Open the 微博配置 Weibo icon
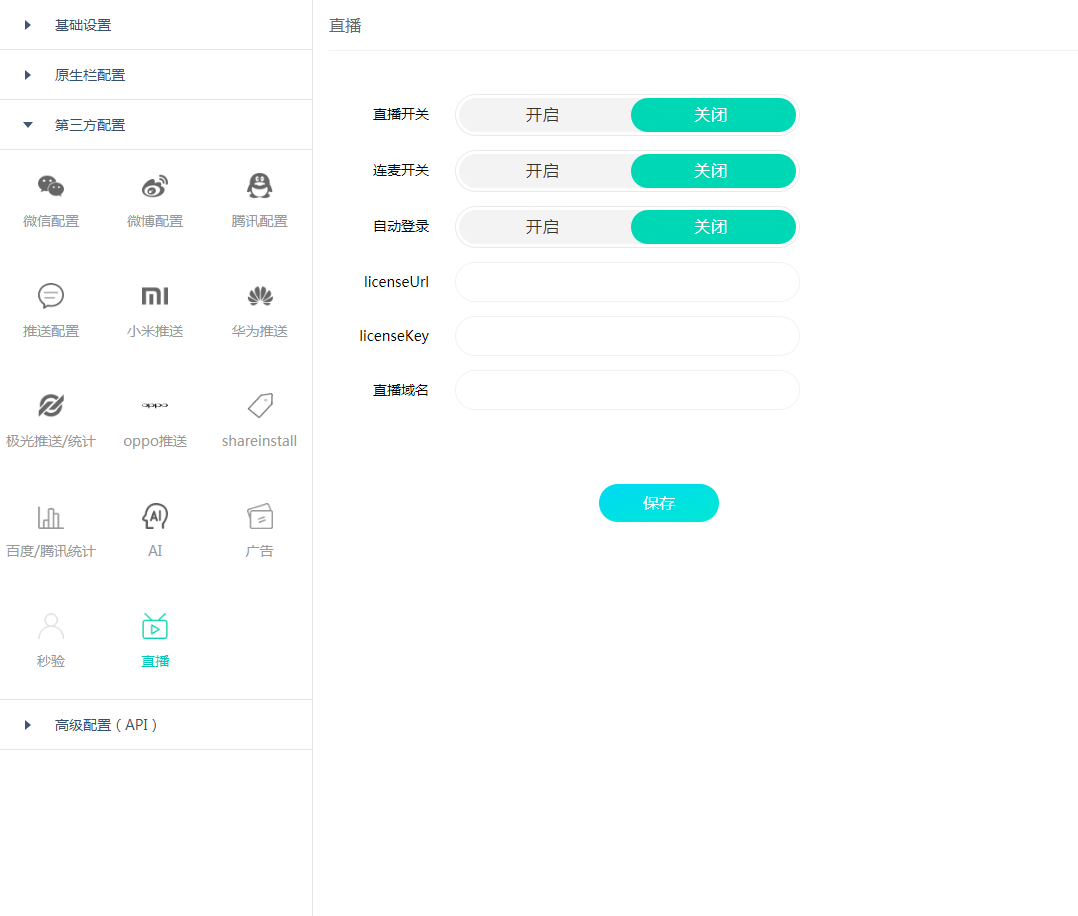The image size is (1078, 916). click(155, 186)
